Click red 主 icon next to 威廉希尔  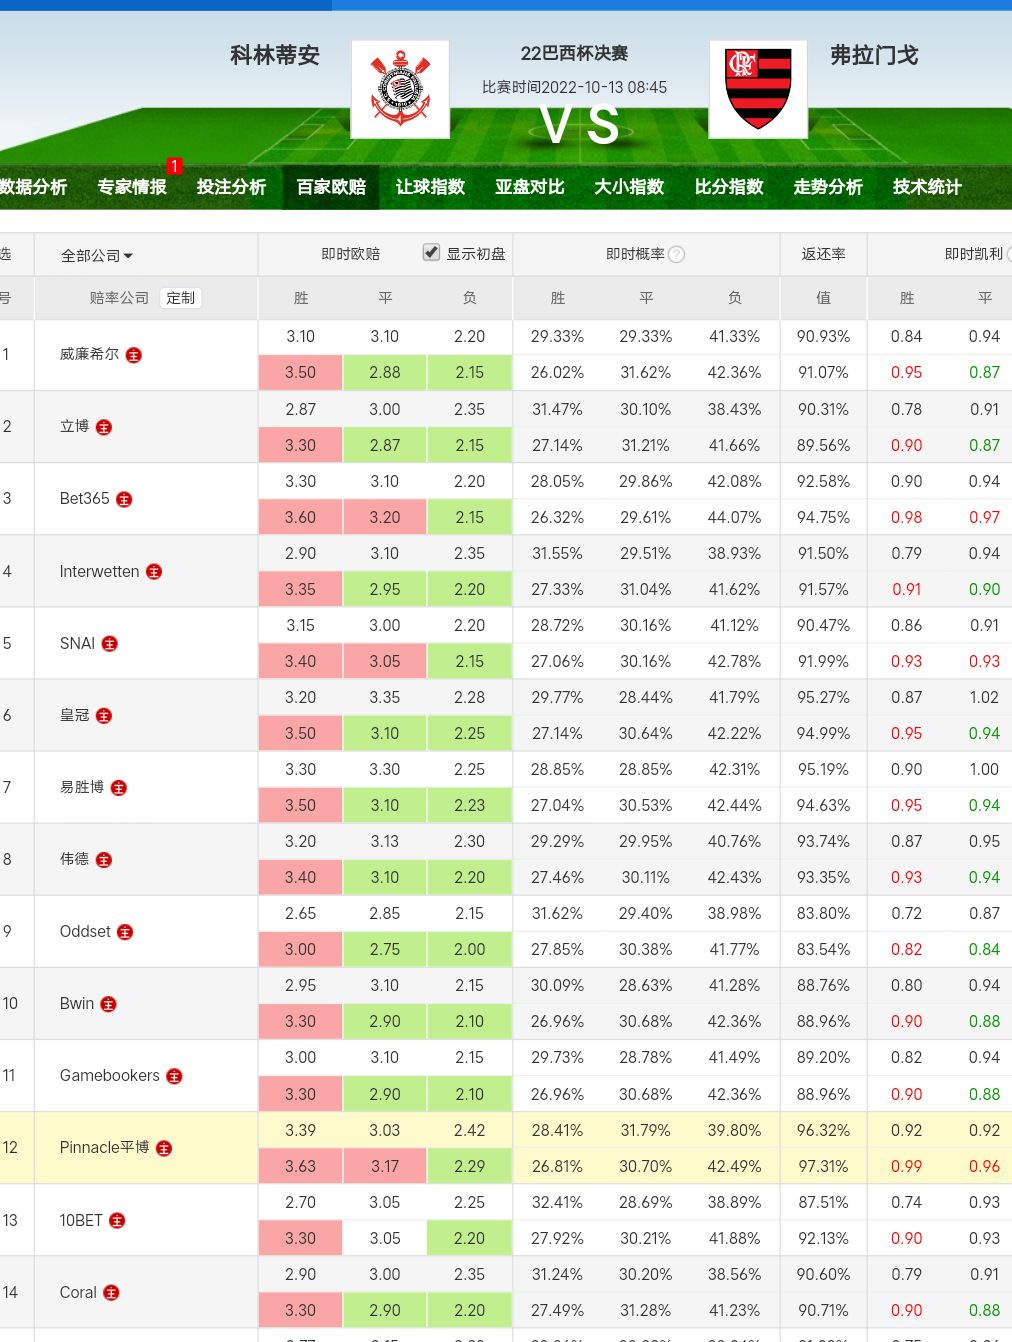pos(134,355)
